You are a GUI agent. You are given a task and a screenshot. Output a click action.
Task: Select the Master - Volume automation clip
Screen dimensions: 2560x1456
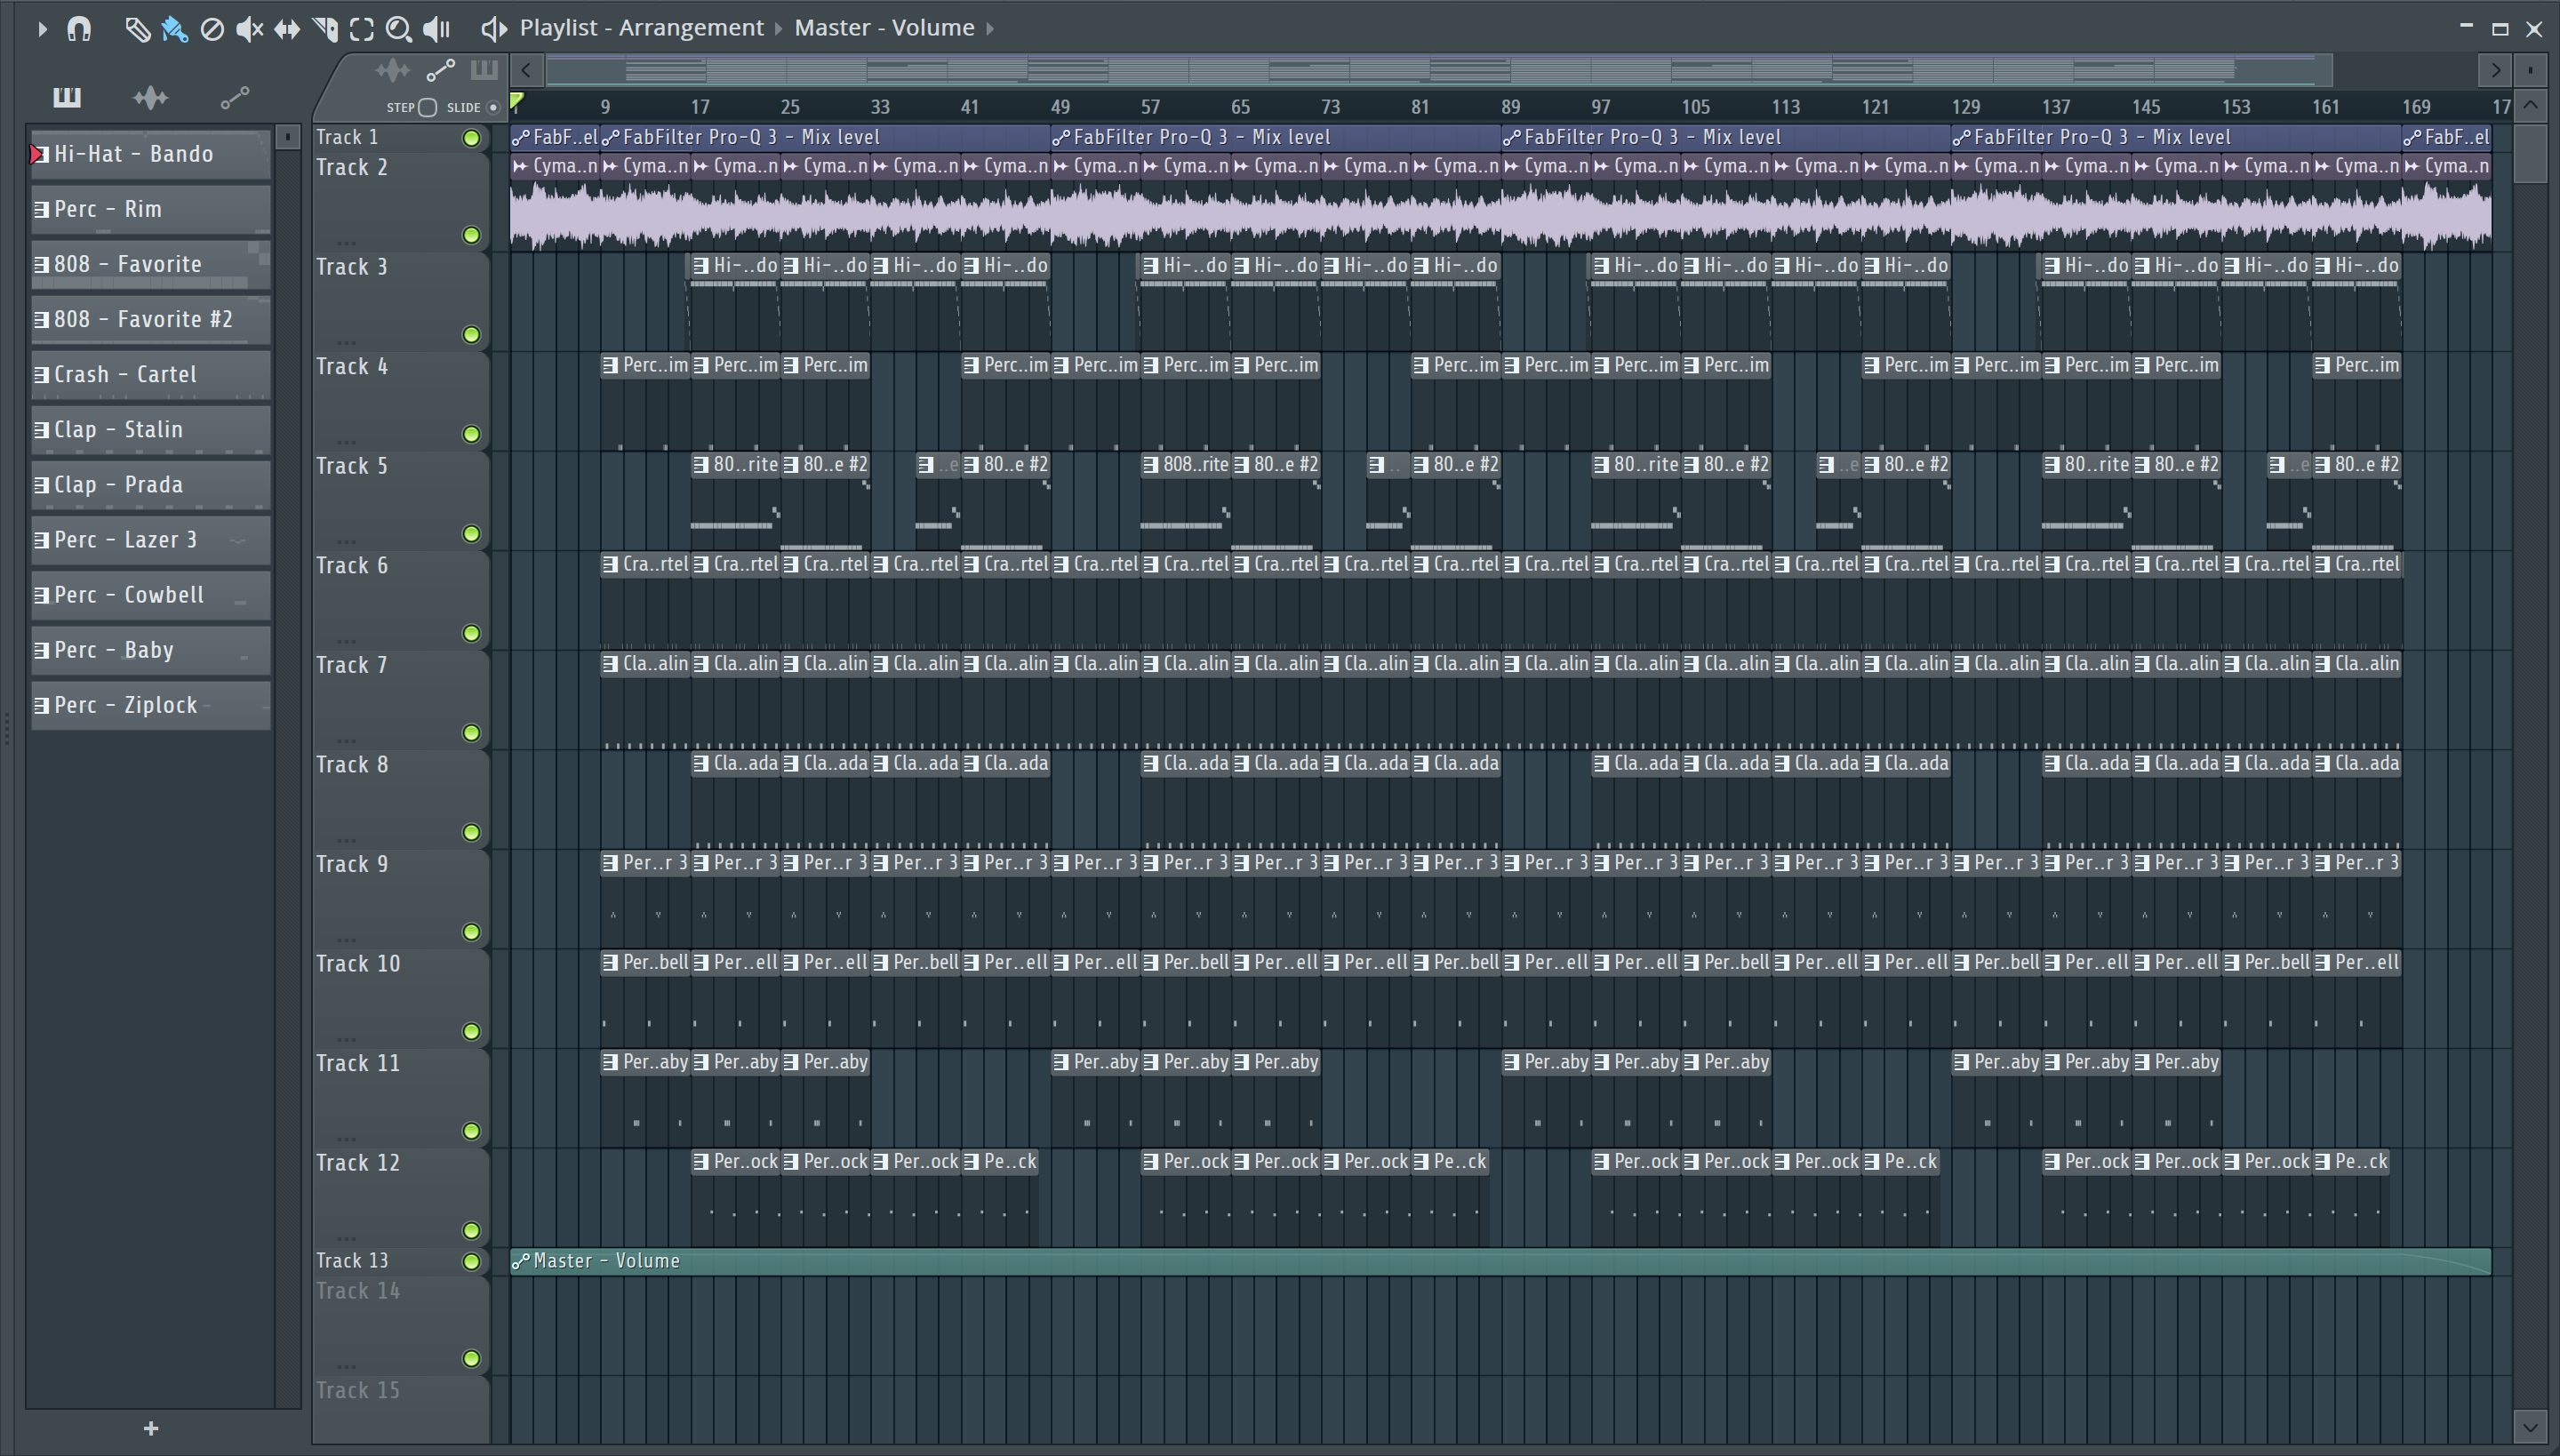tap(1500, 1262)
